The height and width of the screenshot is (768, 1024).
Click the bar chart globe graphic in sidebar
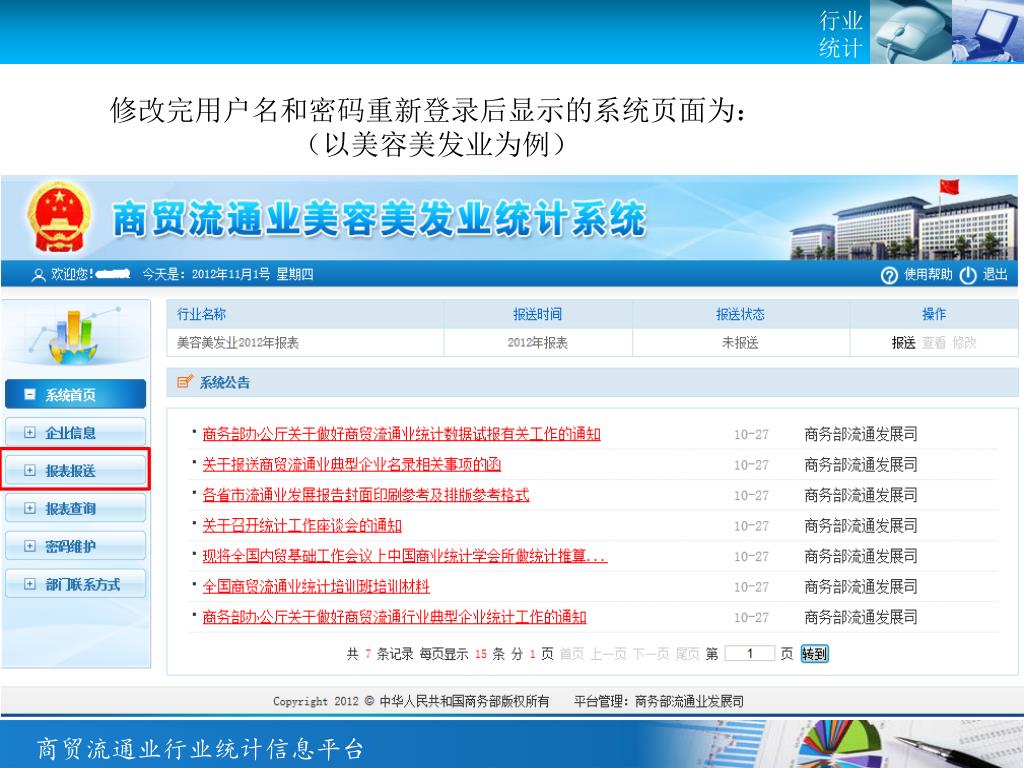click(75, 335)
